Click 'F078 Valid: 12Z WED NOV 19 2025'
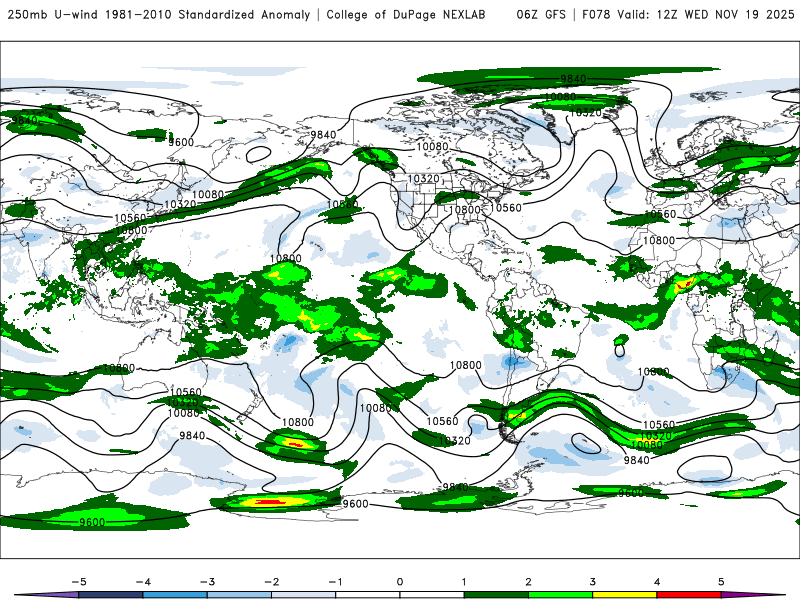 click(688, 15)
